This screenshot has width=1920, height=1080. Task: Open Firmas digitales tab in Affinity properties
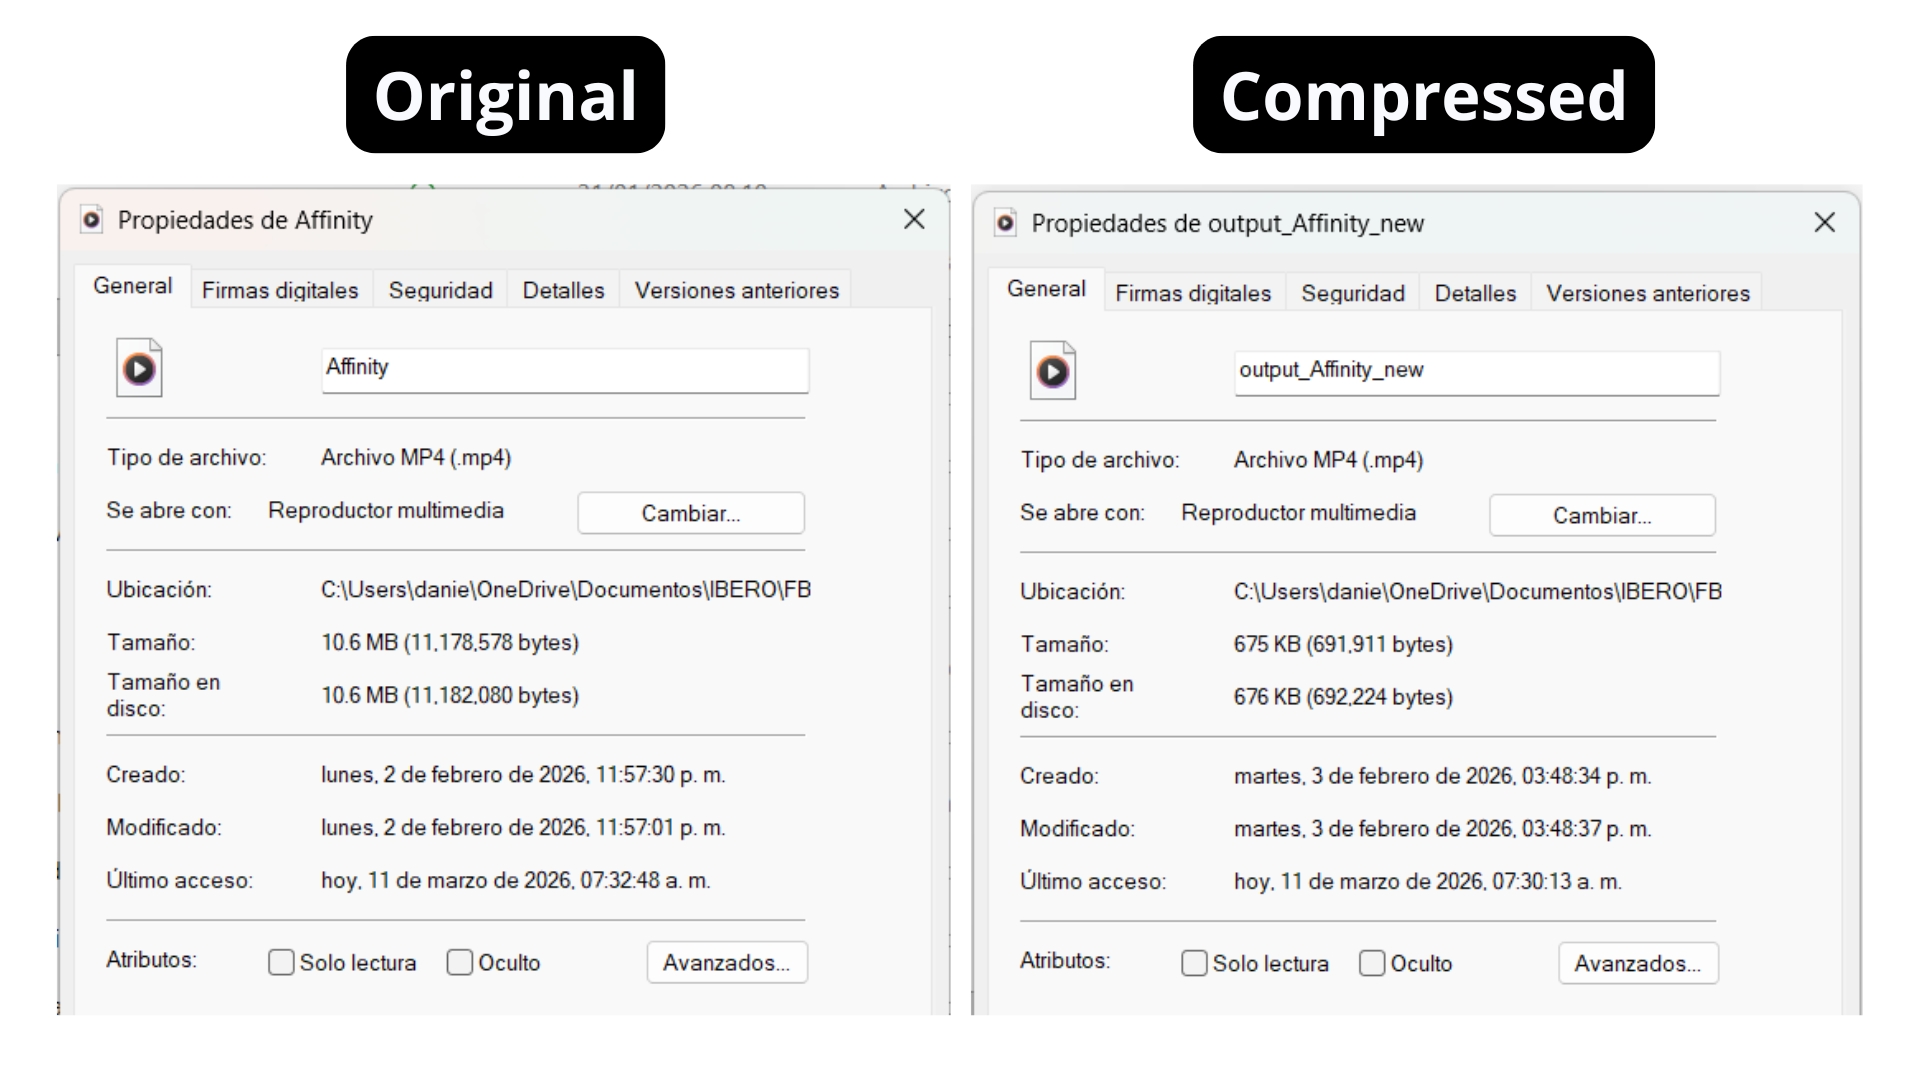(x=280, y=290)
